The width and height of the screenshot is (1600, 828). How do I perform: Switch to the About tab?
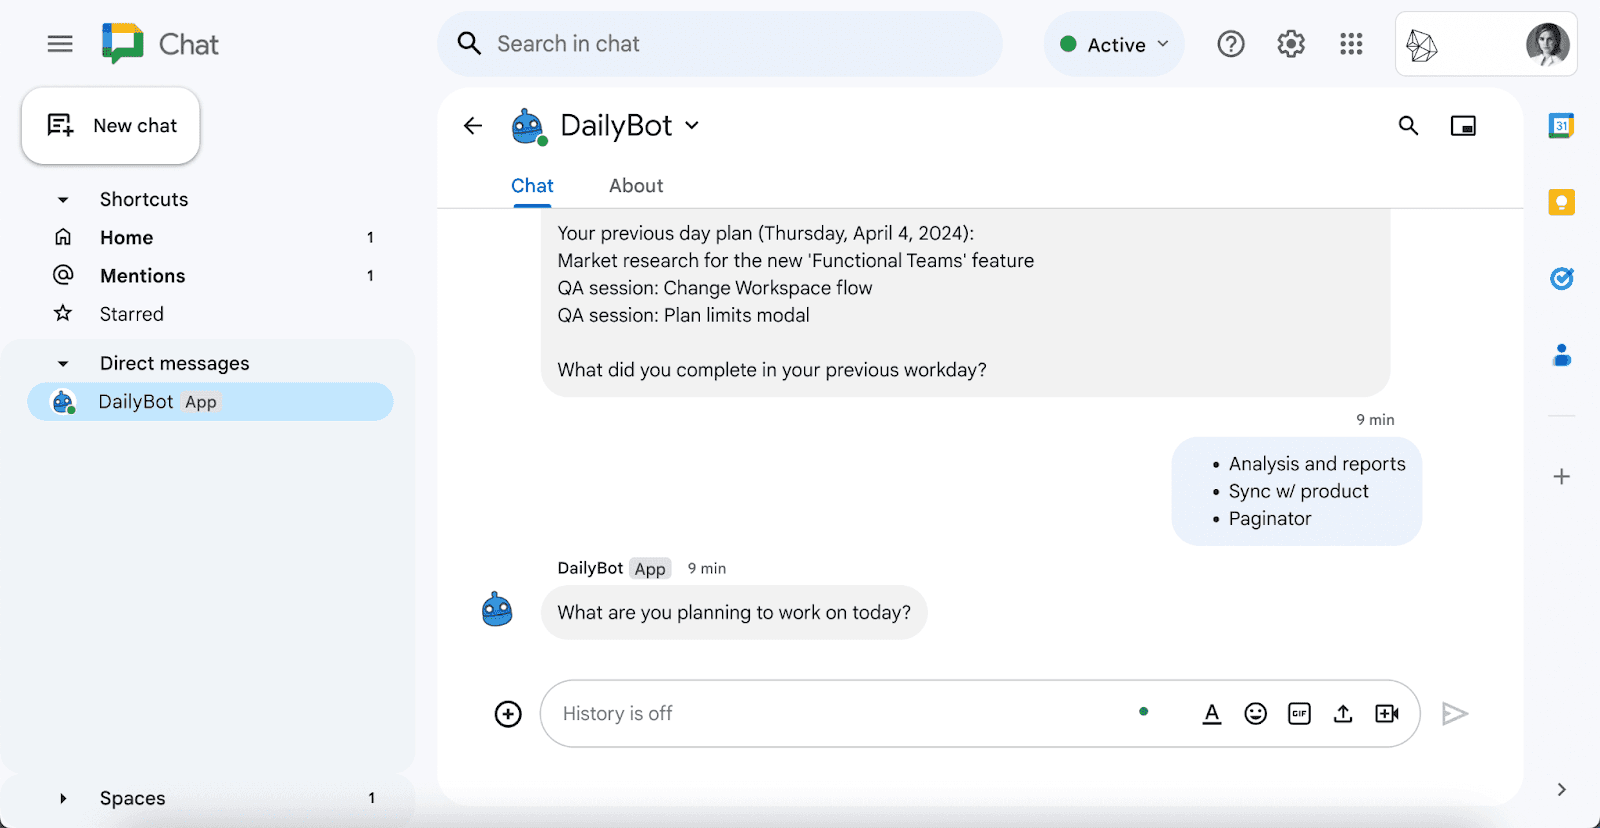(x=636, y=186)
